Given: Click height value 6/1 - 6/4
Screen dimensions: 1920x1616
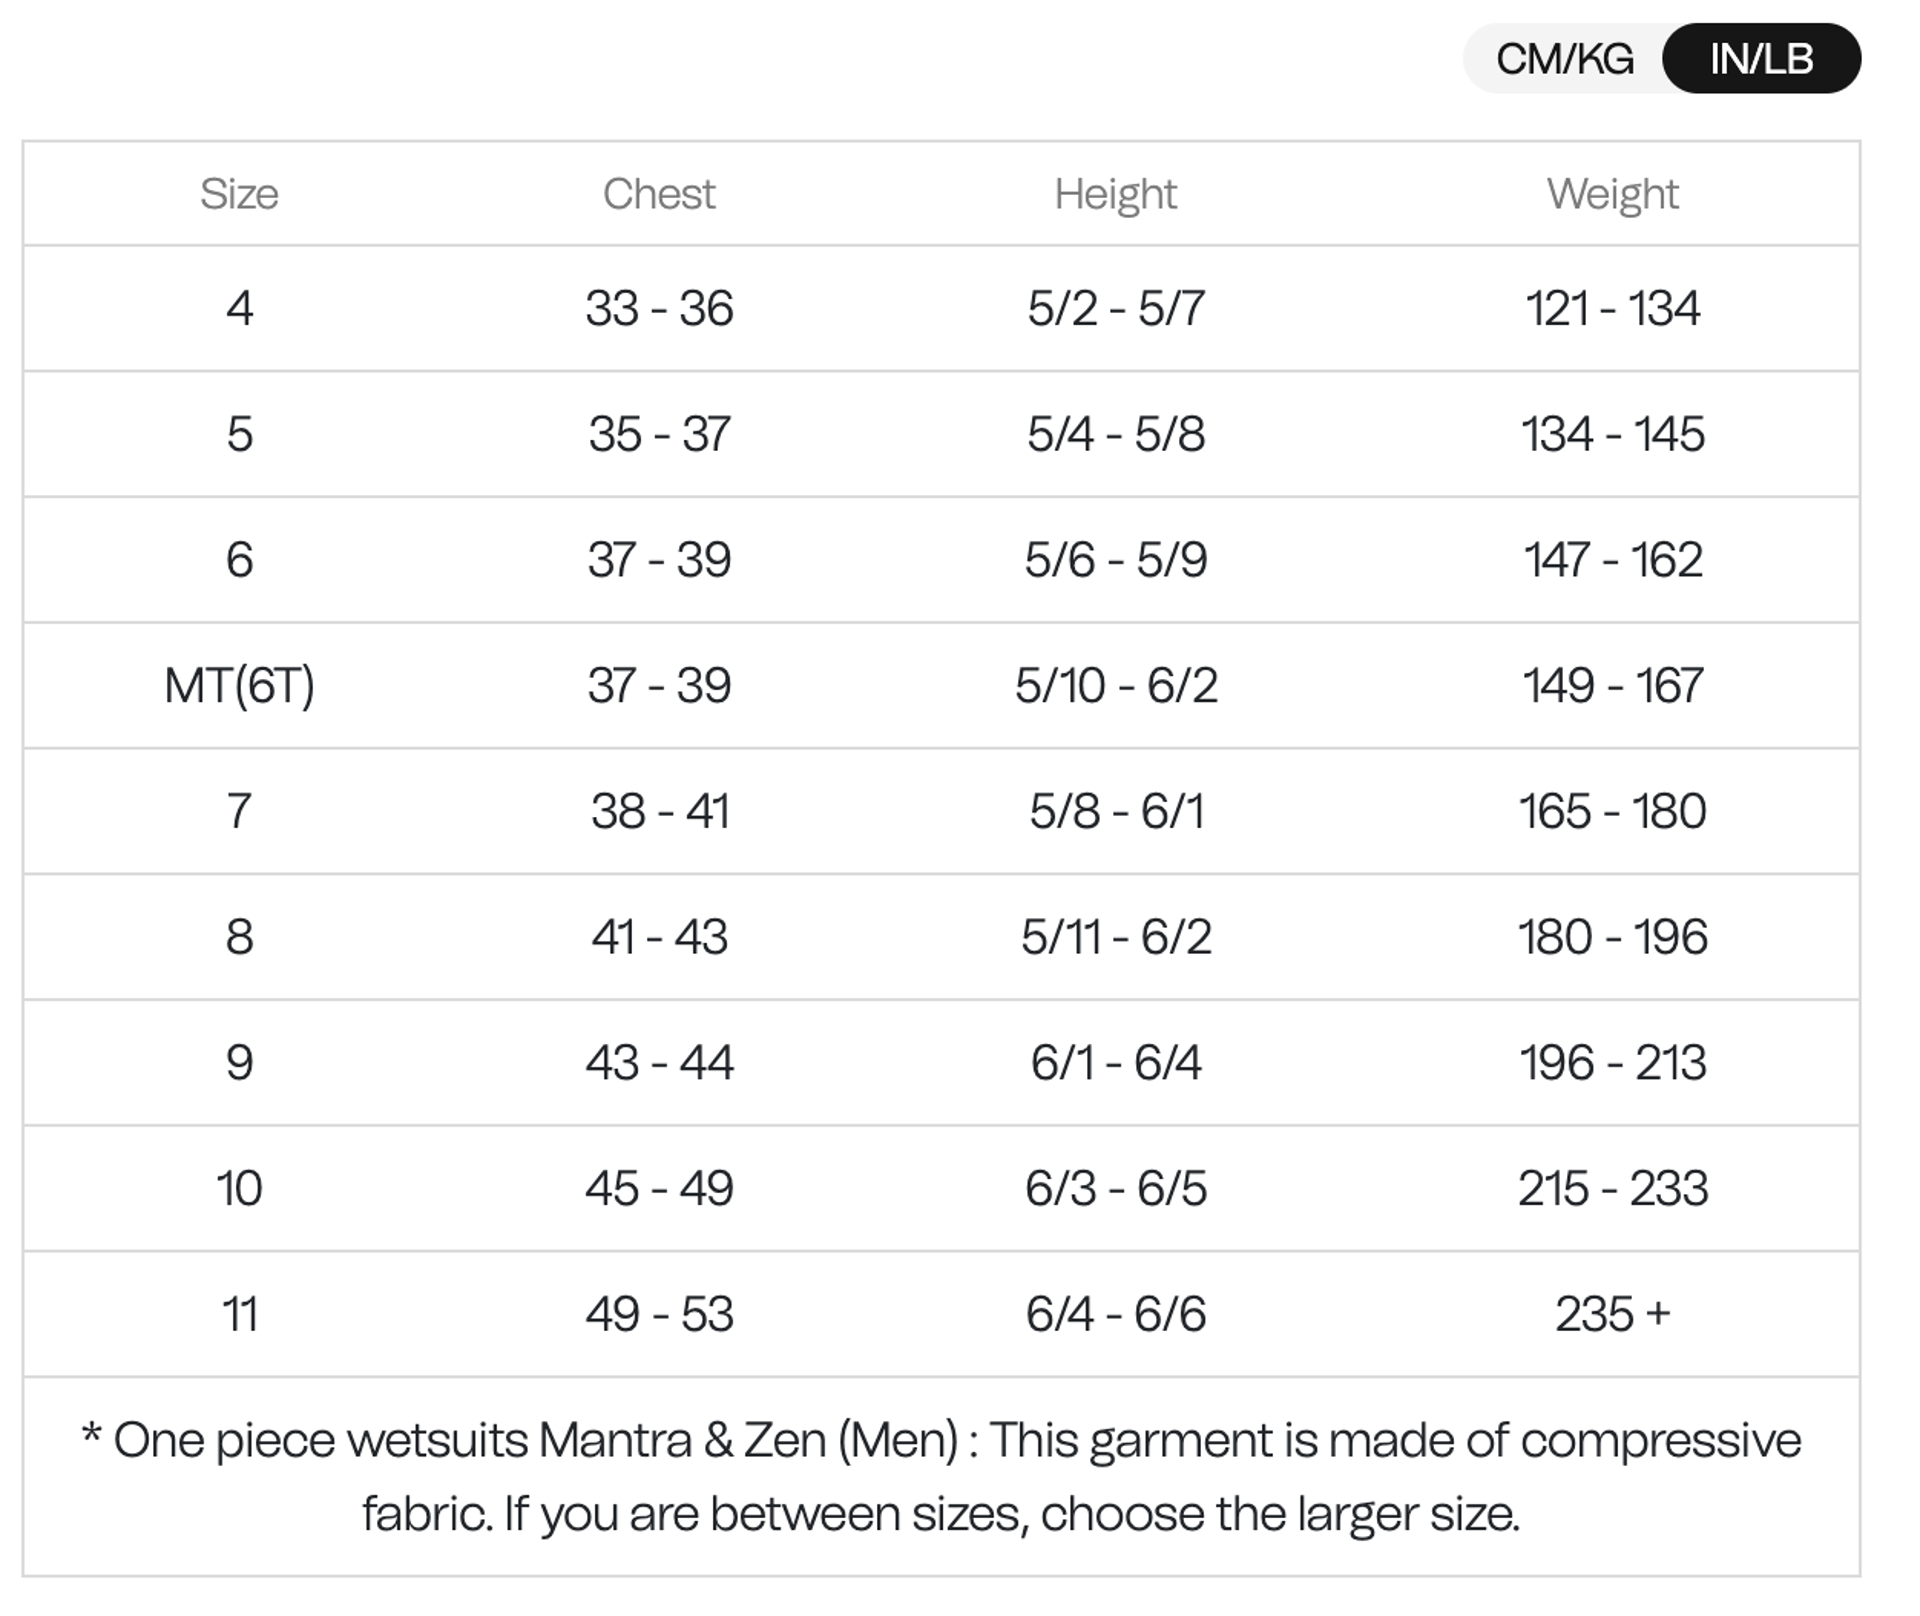Looking at the screenshot, I should tap(1115, 1062).
